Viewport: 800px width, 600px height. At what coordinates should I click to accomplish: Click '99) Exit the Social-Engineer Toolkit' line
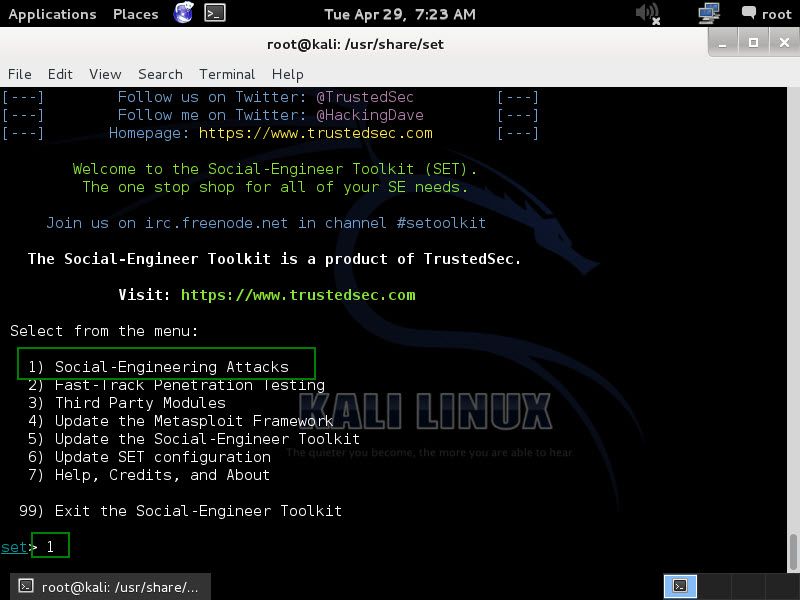(180, 511)
